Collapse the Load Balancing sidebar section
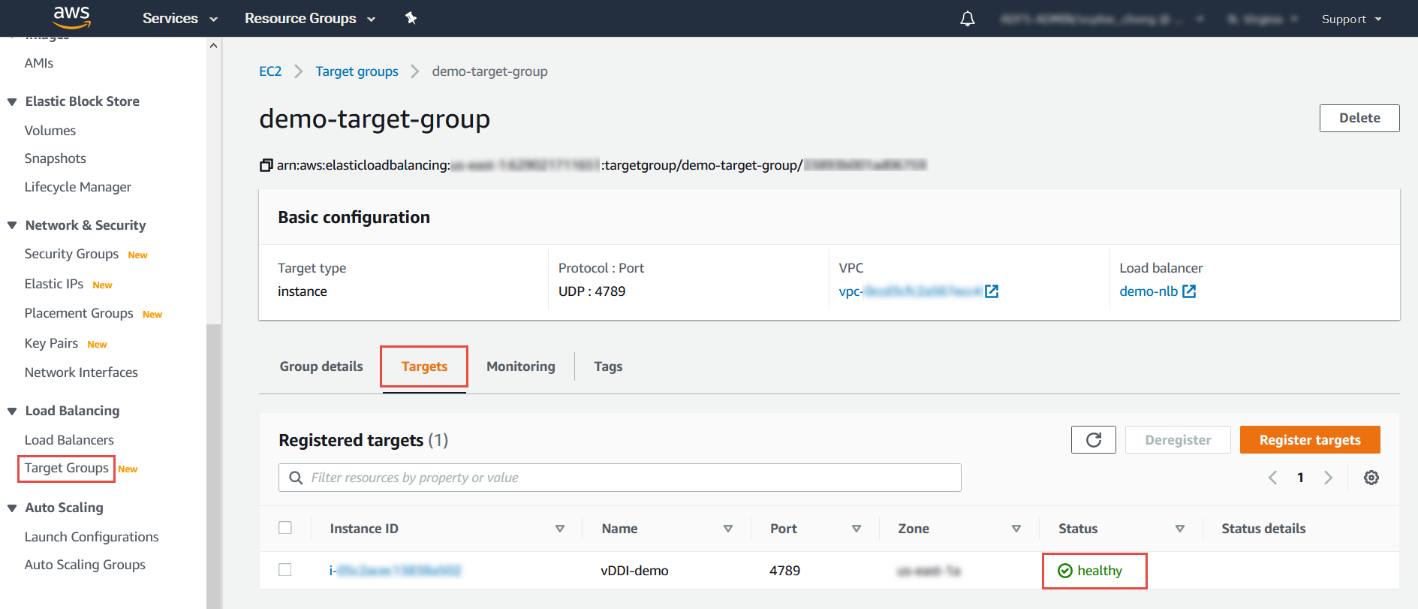 [x=12, y=411]
